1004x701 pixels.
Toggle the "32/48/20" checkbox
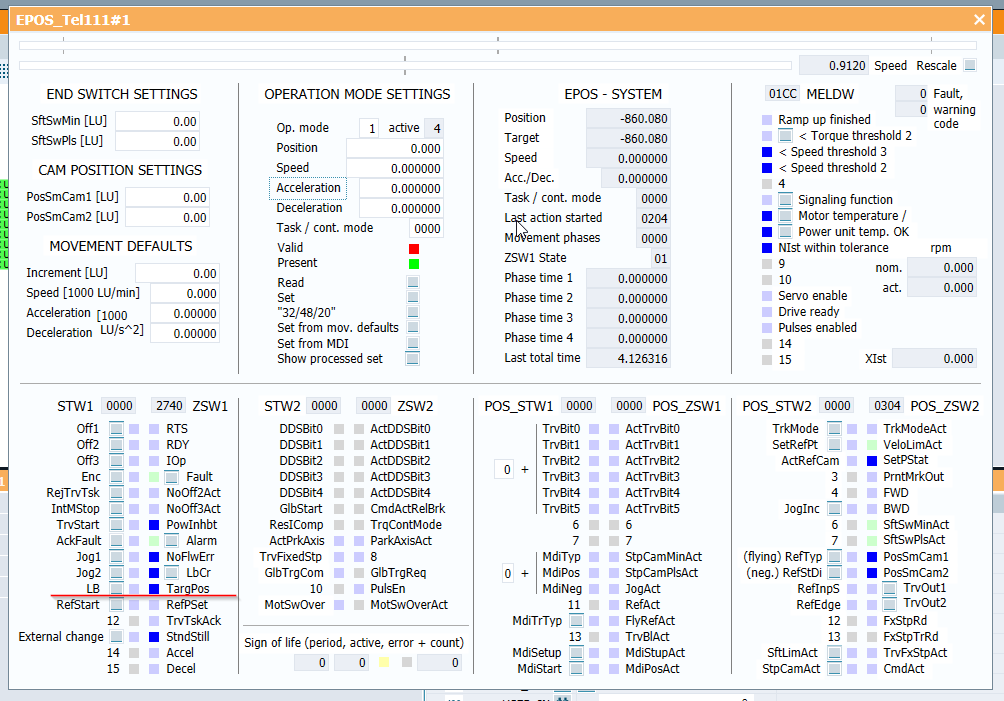(413, 312)
